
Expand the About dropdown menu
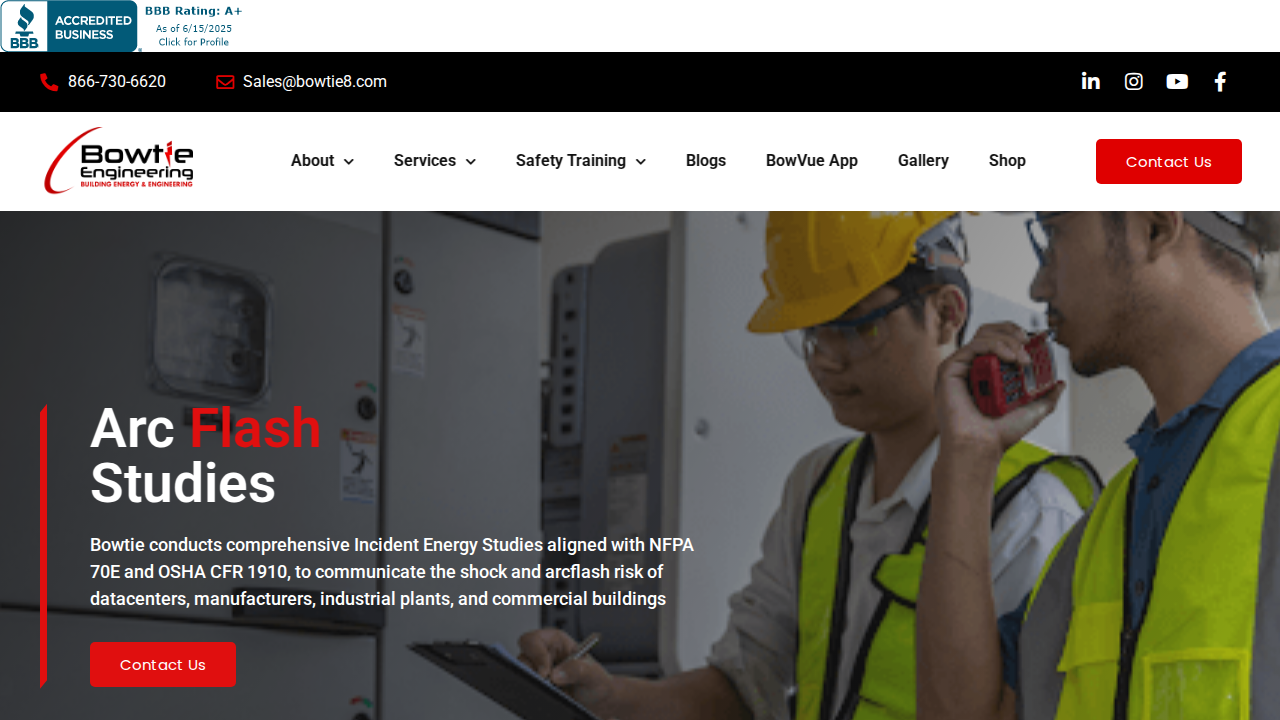coord(322,161)
